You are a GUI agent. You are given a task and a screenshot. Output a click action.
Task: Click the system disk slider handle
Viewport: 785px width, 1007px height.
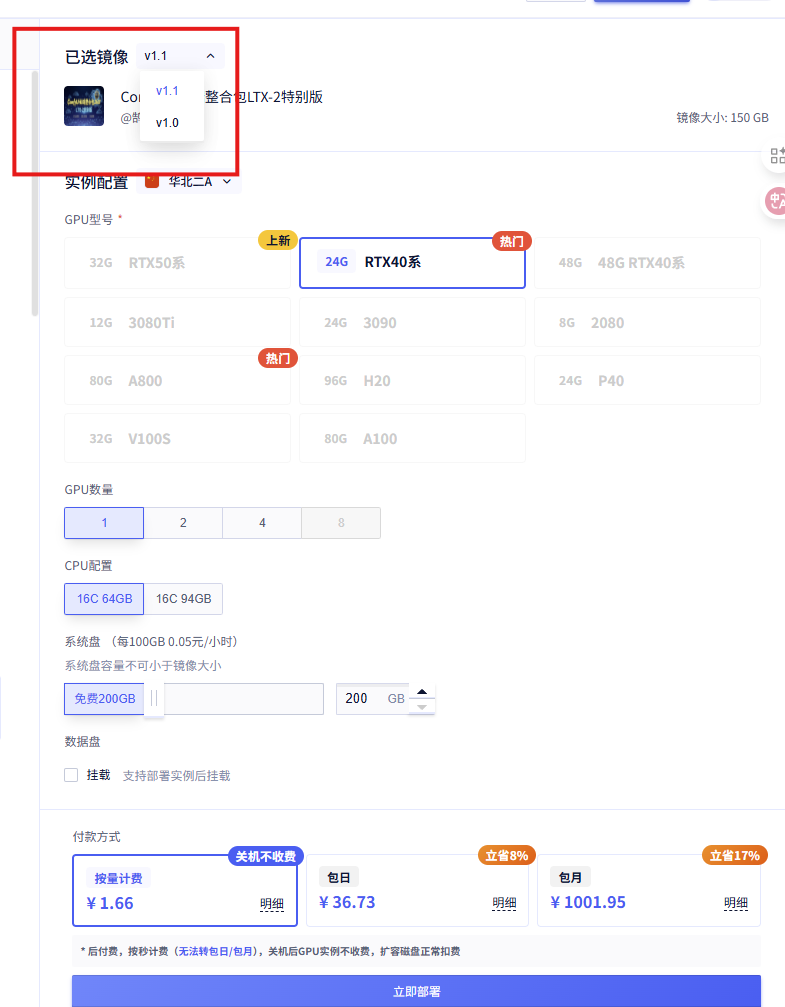154,699
